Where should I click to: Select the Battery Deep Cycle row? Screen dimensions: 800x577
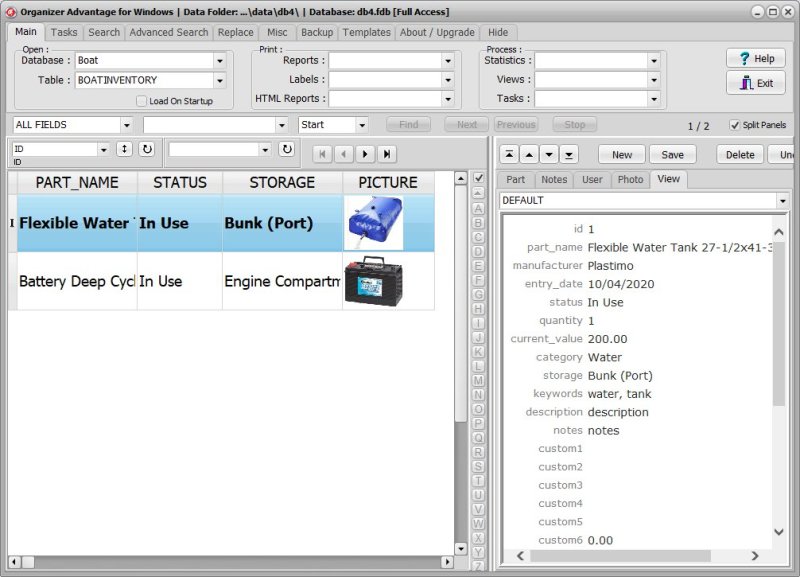click(221, 281)
